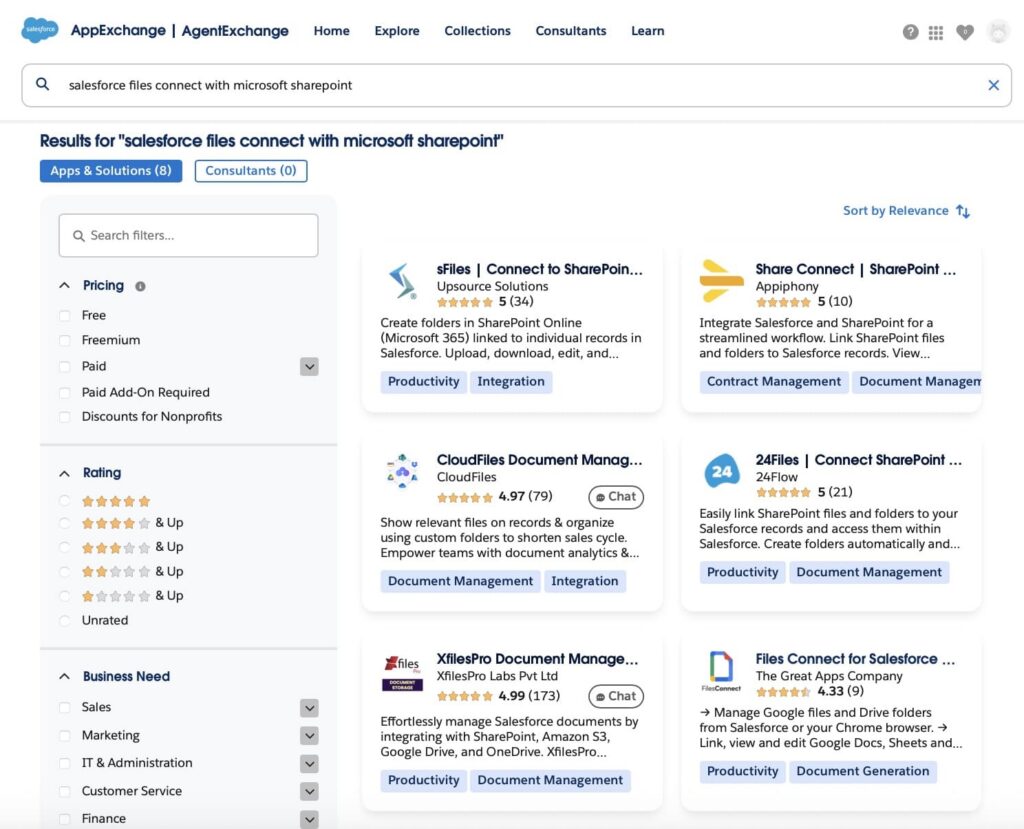Viewport: 1024px width, 829px height.
Task: Select two stars & Up rating
Action: tap(65, 572)
